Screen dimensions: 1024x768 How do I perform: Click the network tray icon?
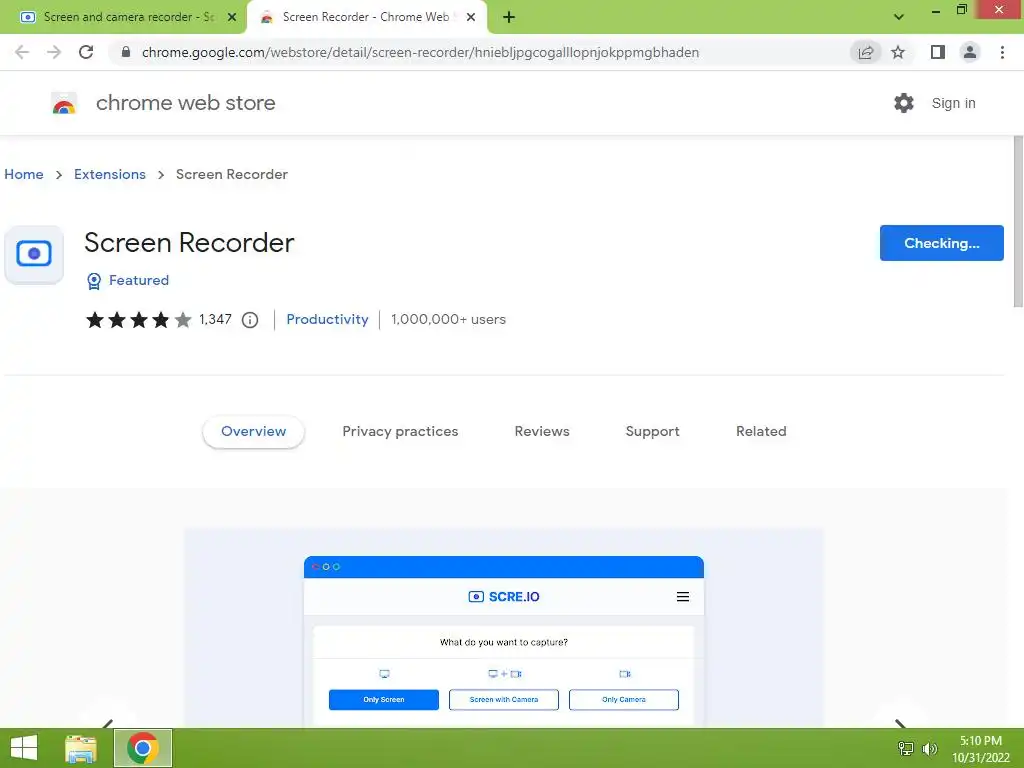906,749
